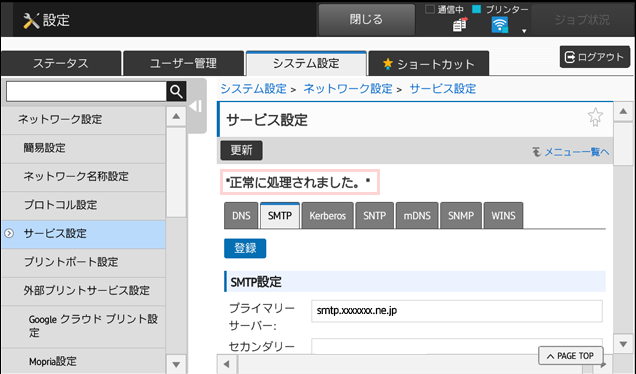Click content pane scroll down arrow
This screenshot has height=374, width=636.
(x=623, y=344)
